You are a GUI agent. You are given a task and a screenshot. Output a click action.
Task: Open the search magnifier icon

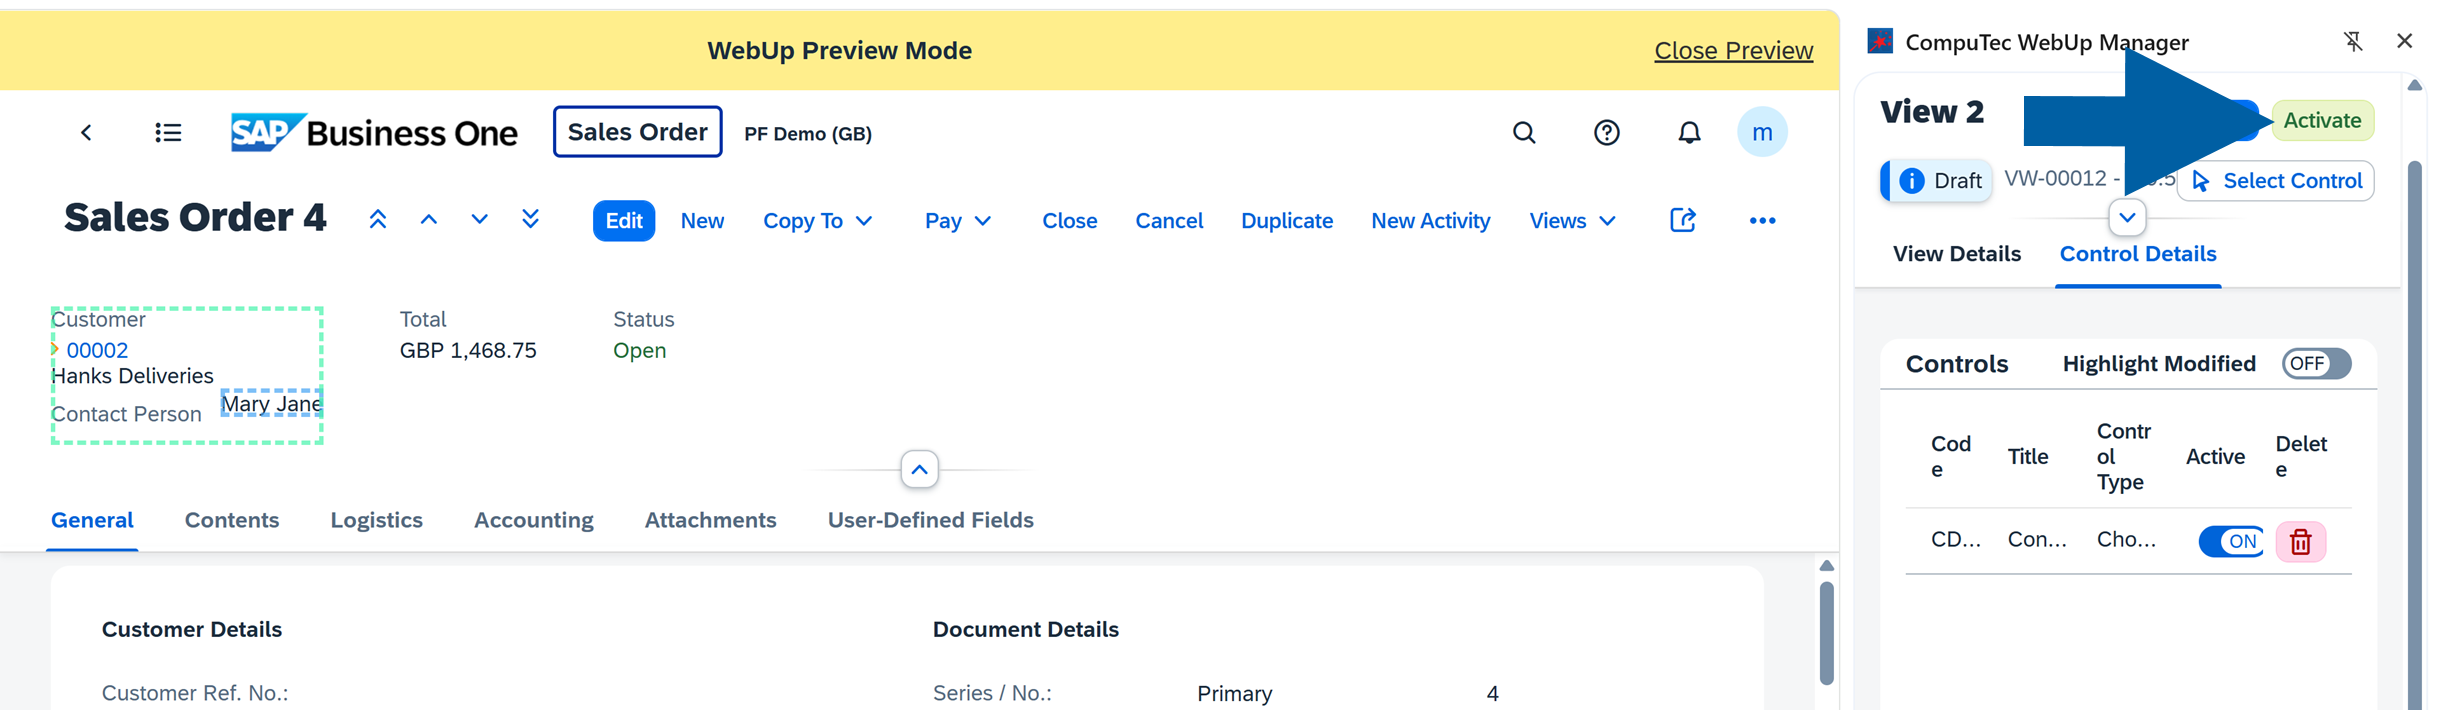1524,133
